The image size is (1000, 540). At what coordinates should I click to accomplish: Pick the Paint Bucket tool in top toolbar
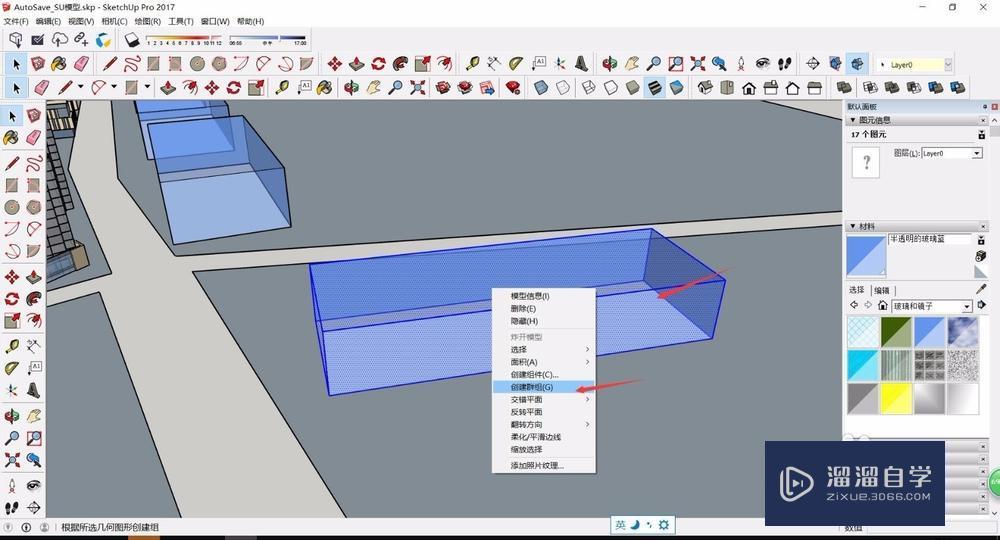[x=59, y=64]
